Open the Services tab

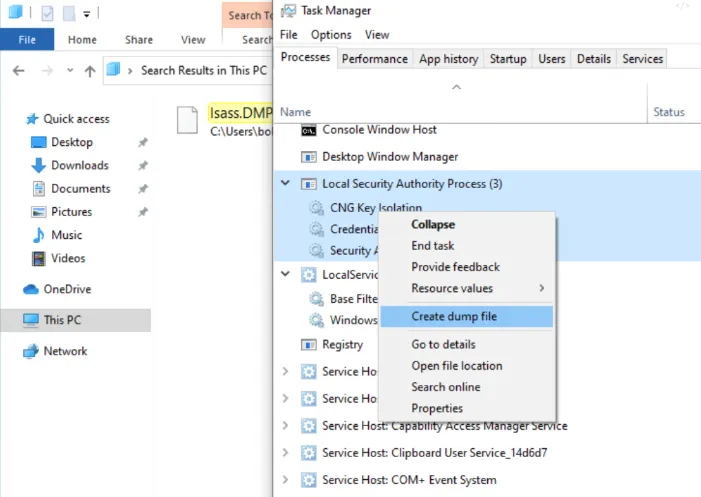point(642,59)
